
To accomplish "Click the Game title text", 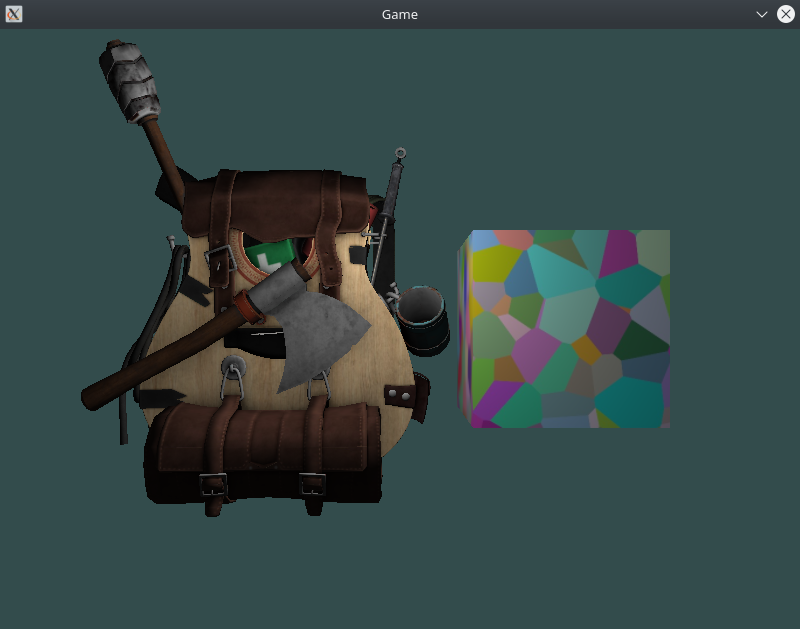I will 400,14.
